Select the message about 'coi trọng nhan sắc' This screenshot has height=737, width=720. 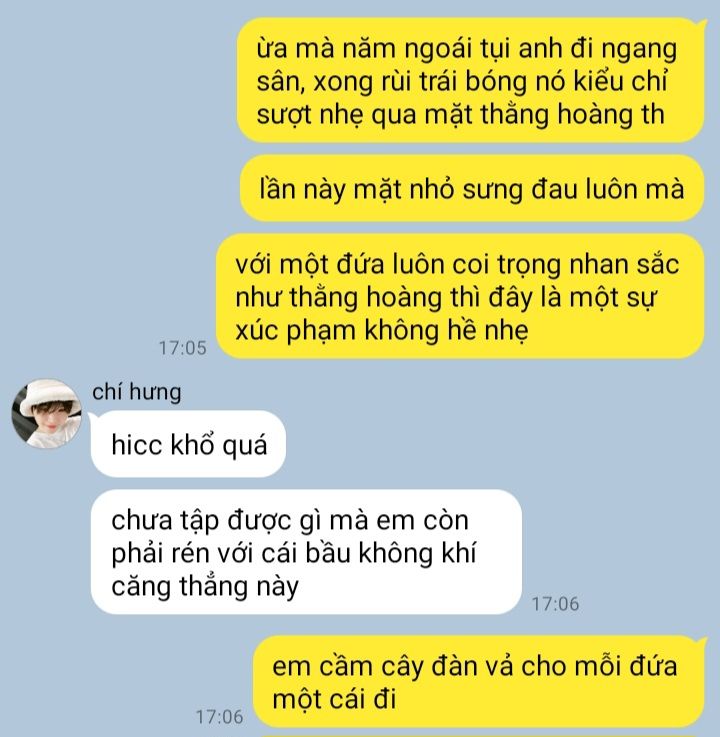click(460, 296)
